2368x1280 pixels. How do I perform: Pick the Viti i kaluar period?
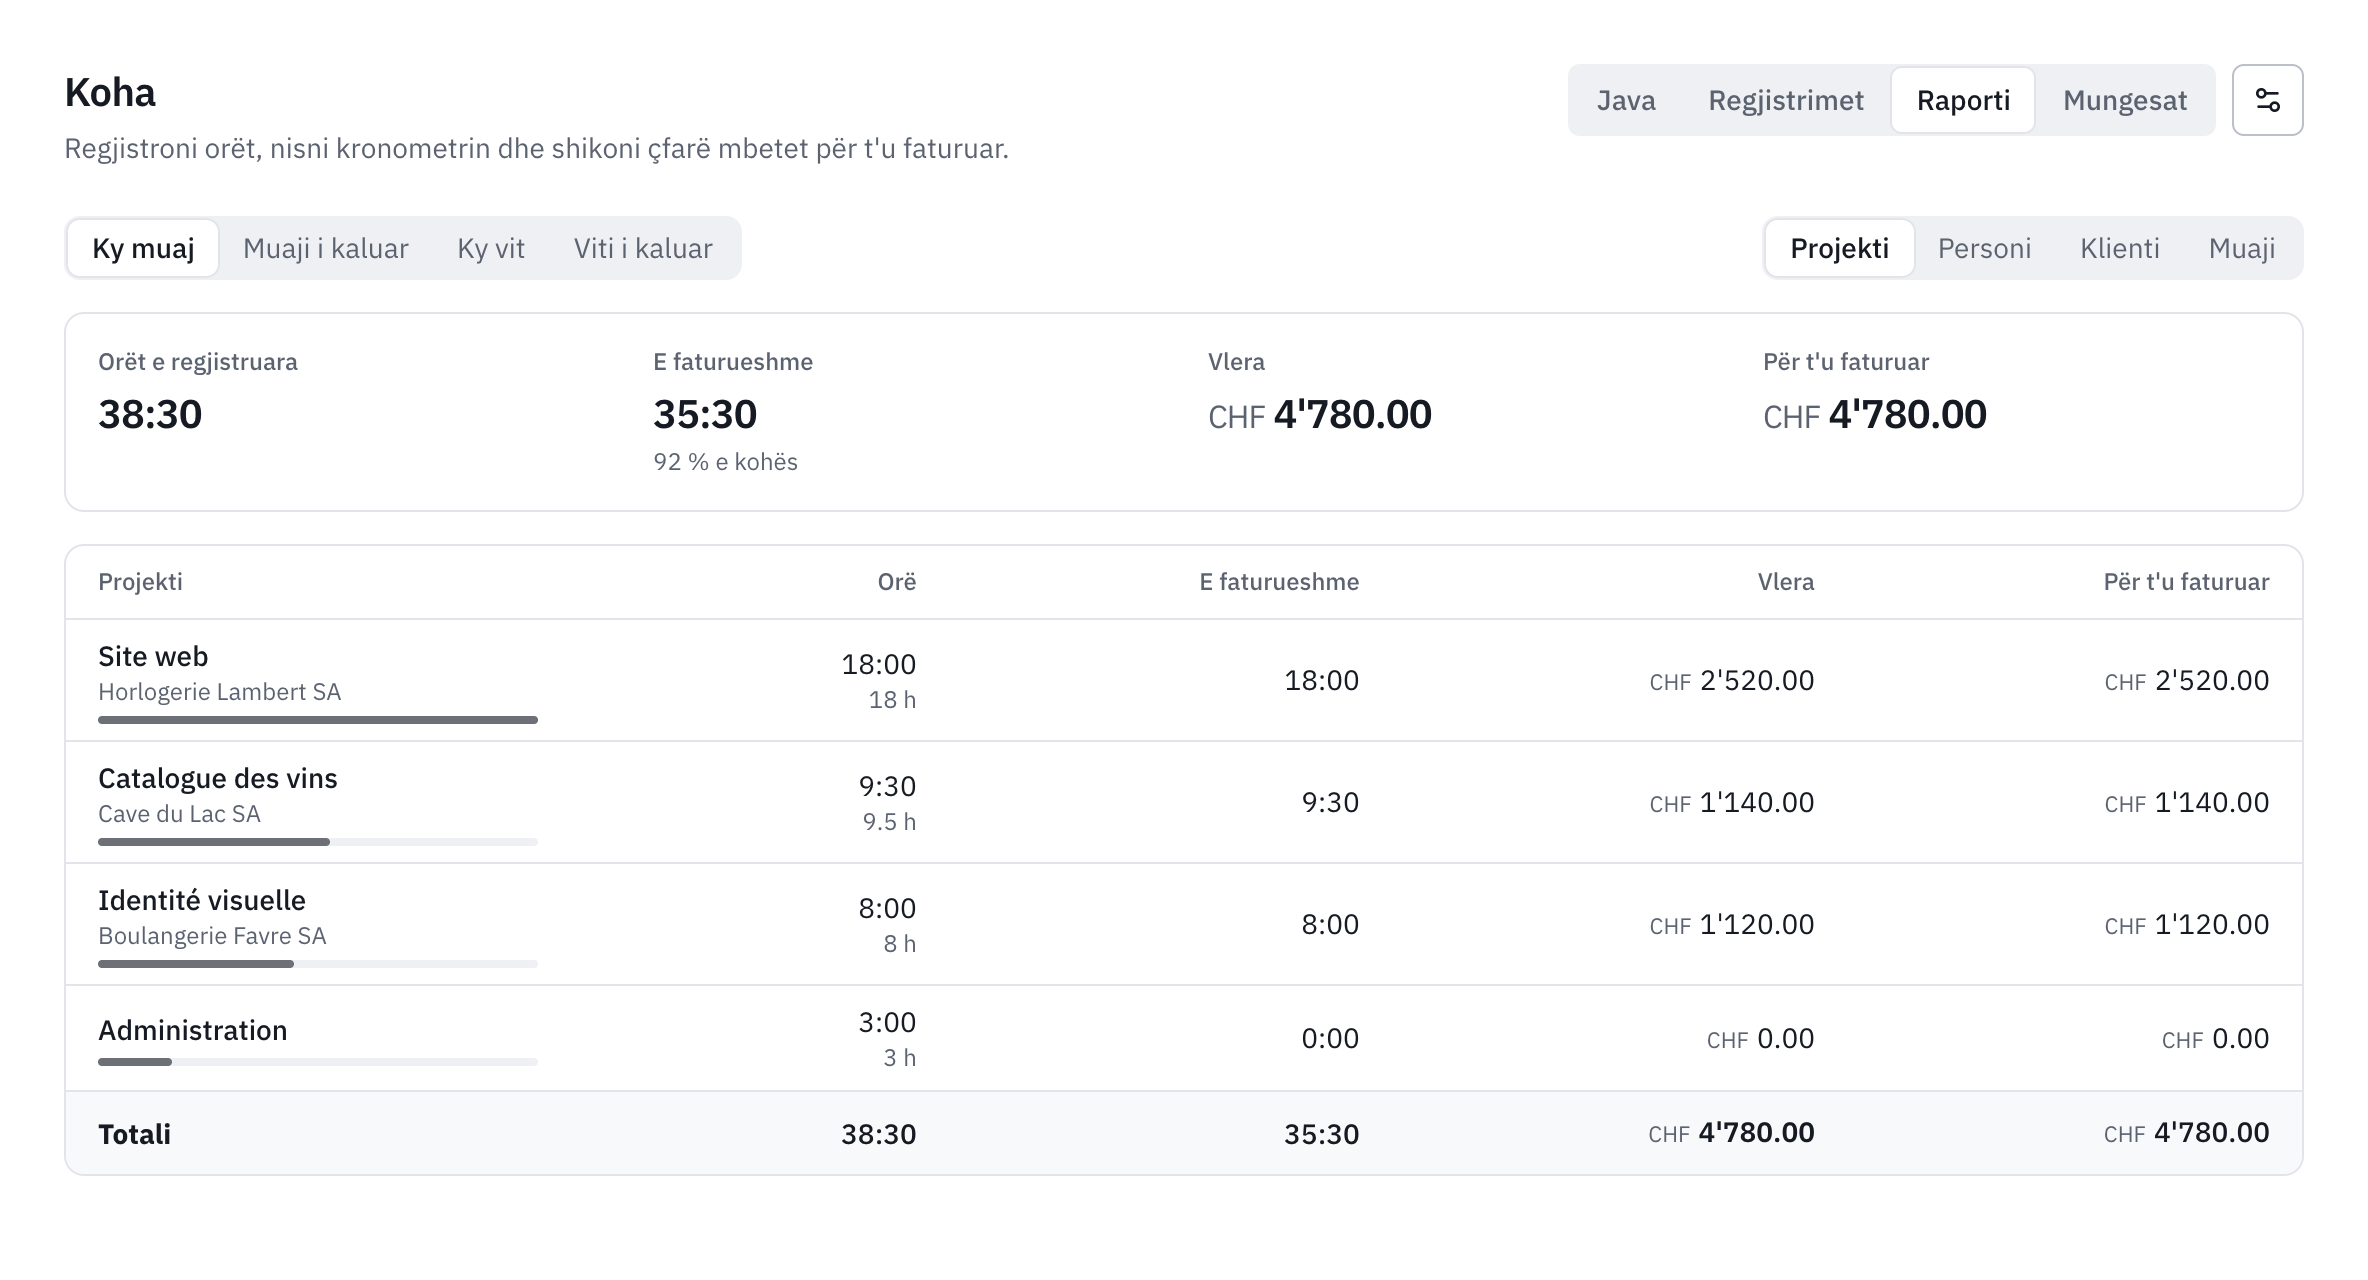click(643, 248)
